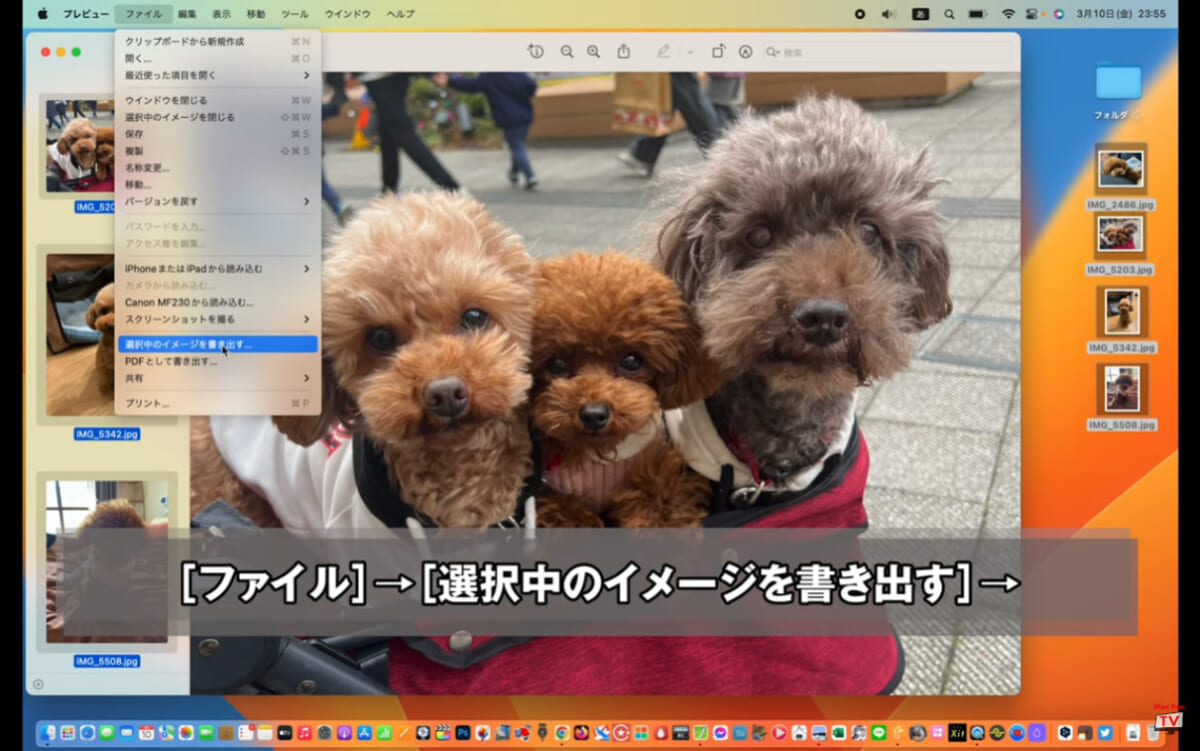Viewport: 1200px width, 751px height.
Task: Show the Markup toolbar icon
Action: [x=745, y=51]
